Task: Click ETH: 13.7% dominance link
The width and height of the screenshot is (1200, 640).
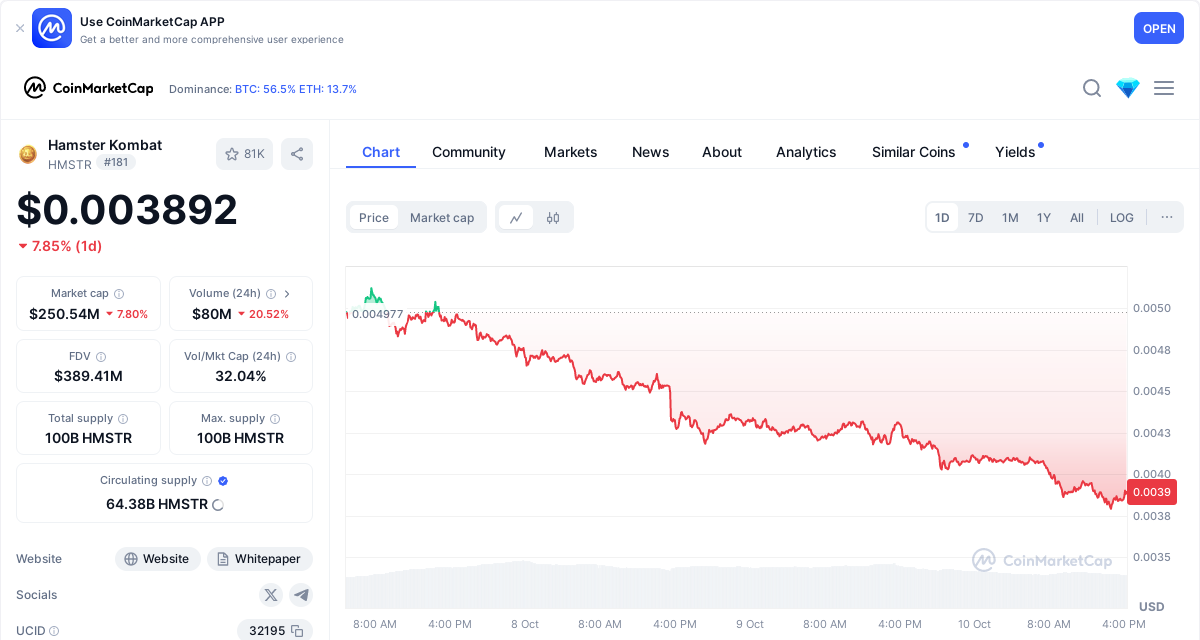Action: (328, 89)
